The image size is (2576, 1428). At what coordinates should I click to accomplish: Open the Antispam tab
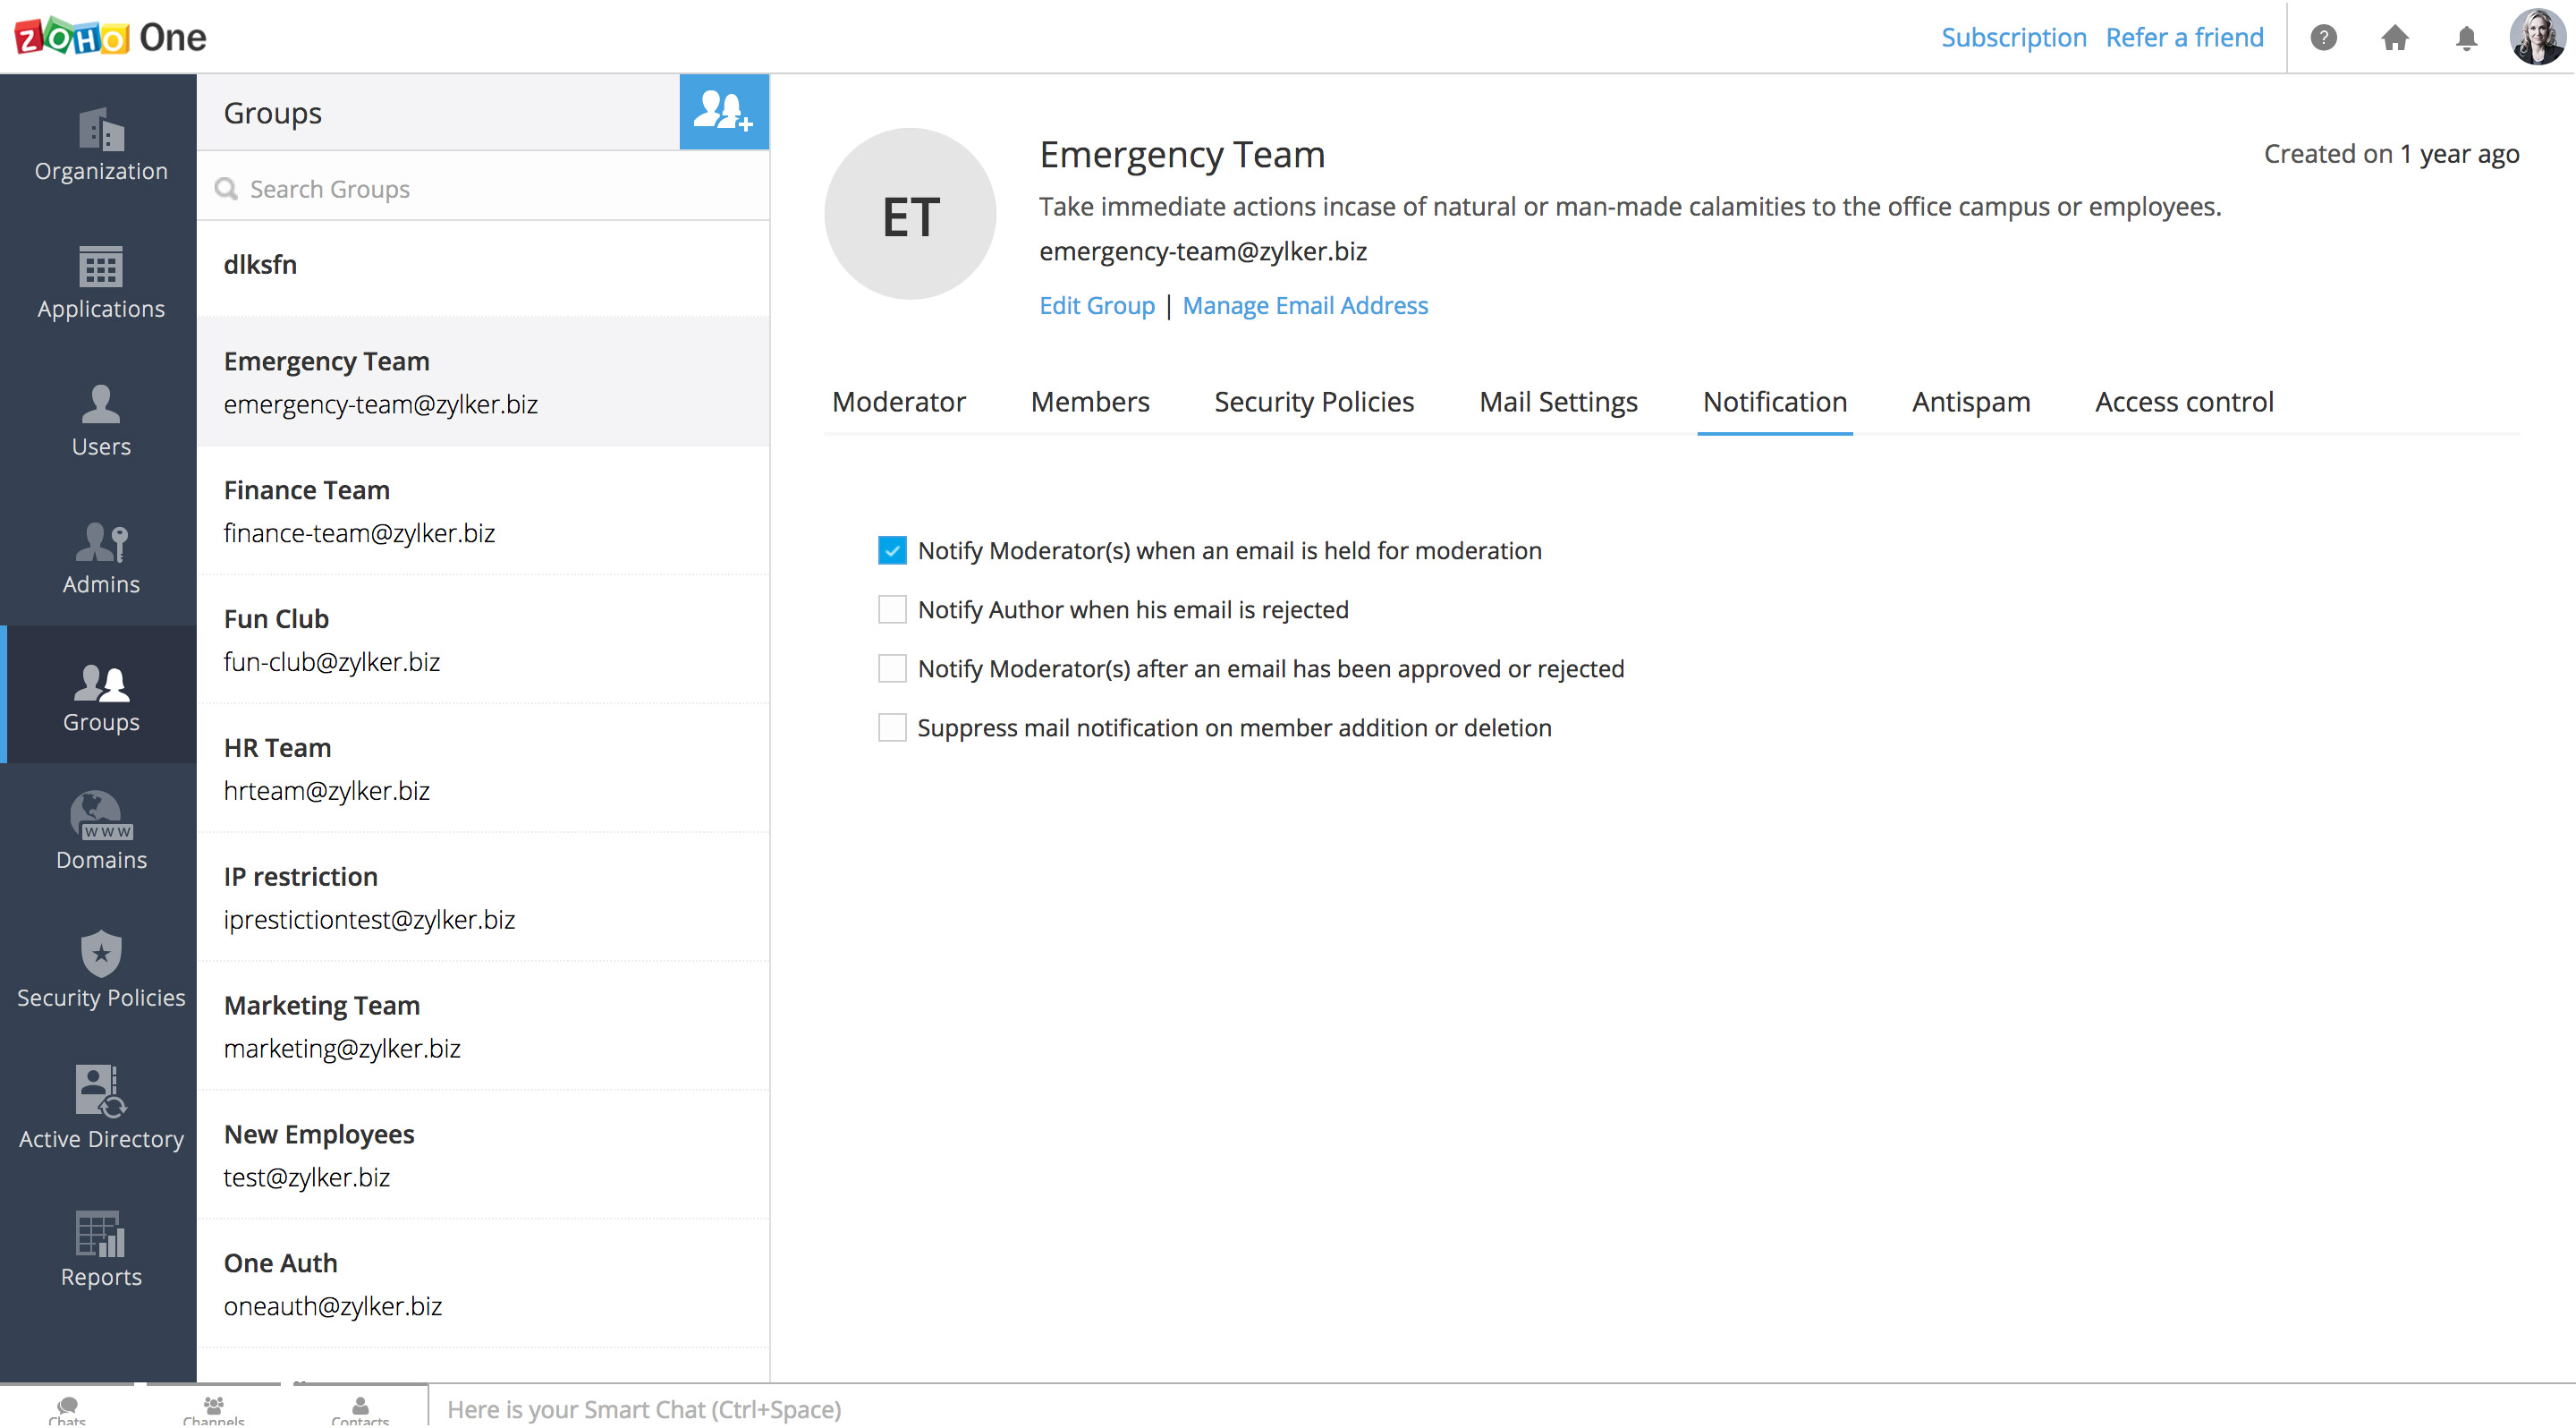tap(1970, 402)
